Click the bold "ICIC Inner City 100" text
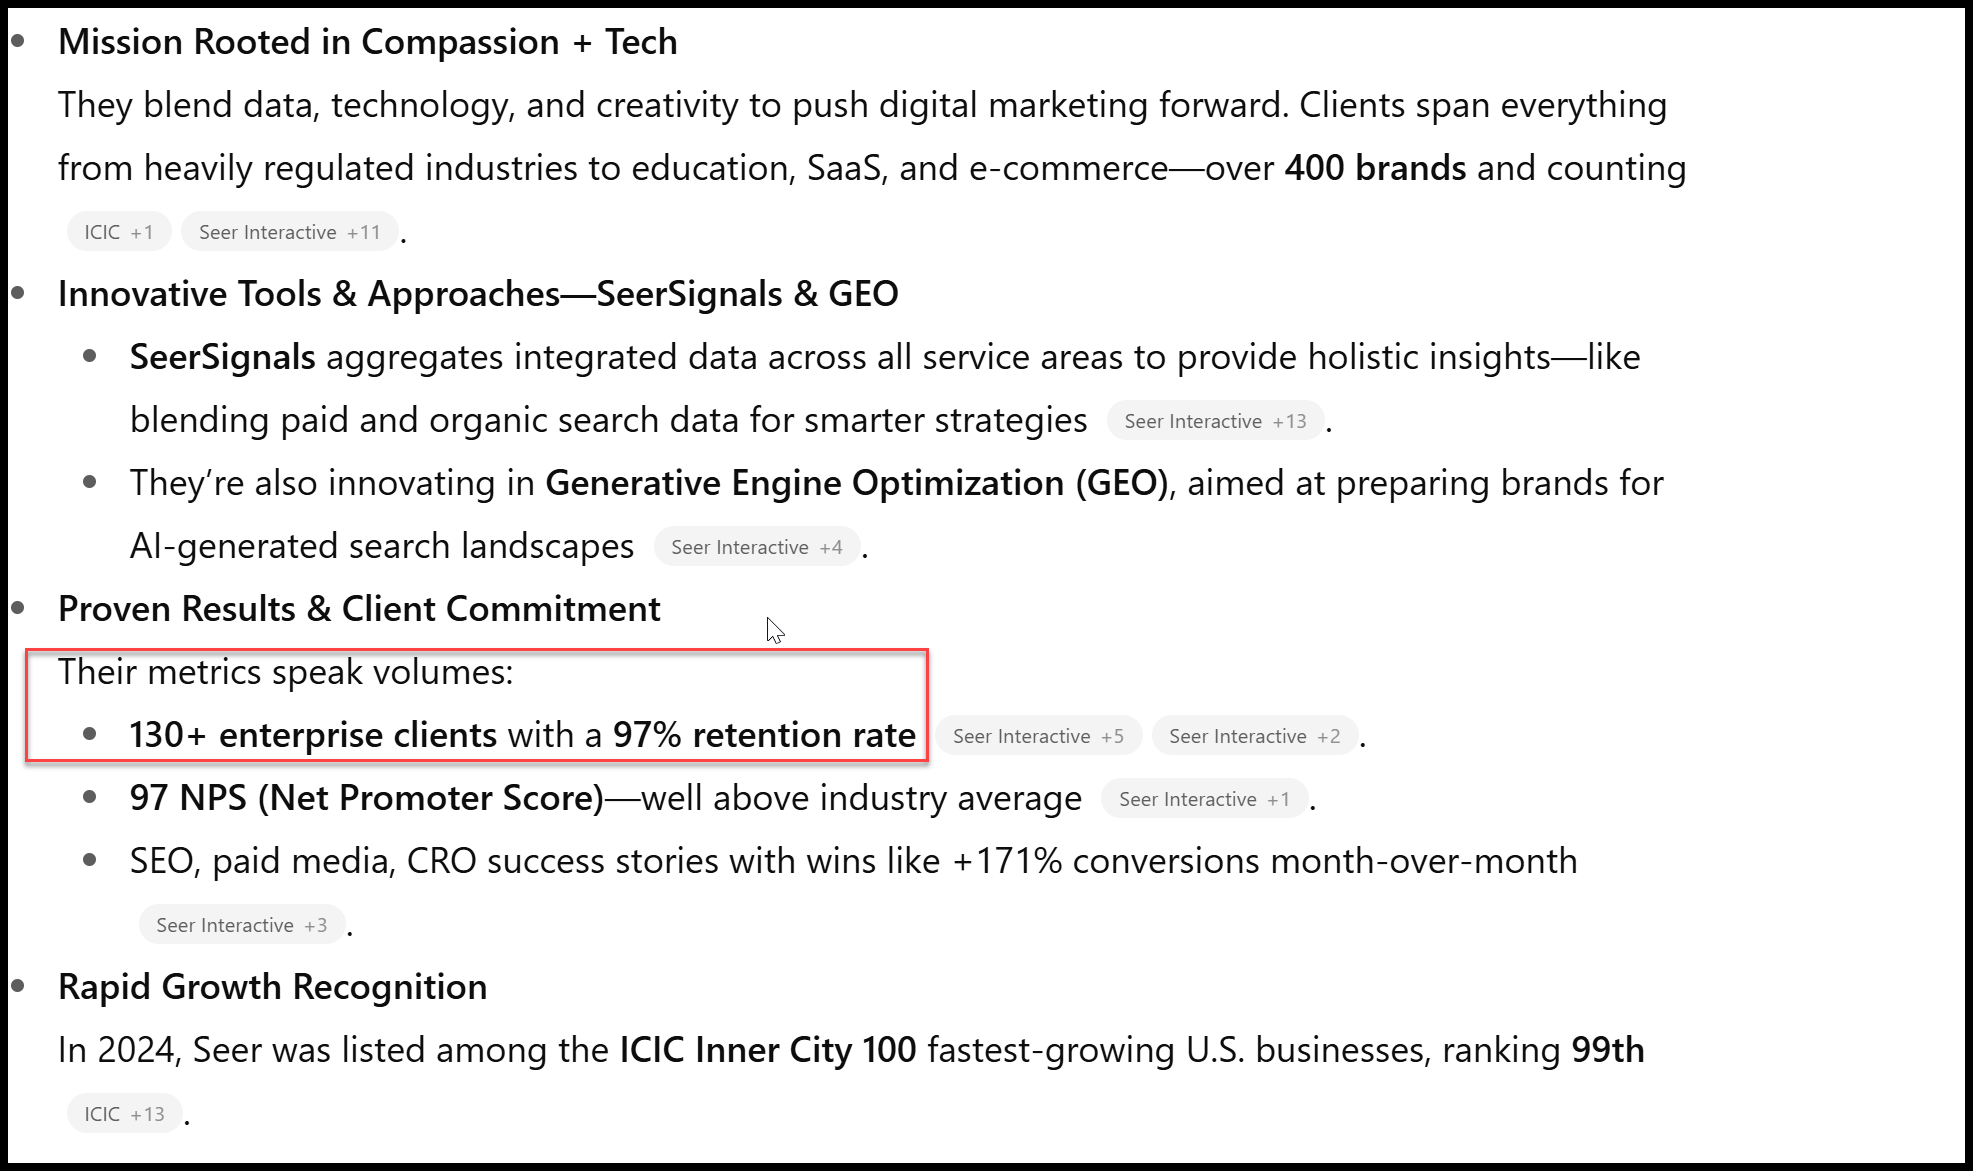 tap(767, 1050)
